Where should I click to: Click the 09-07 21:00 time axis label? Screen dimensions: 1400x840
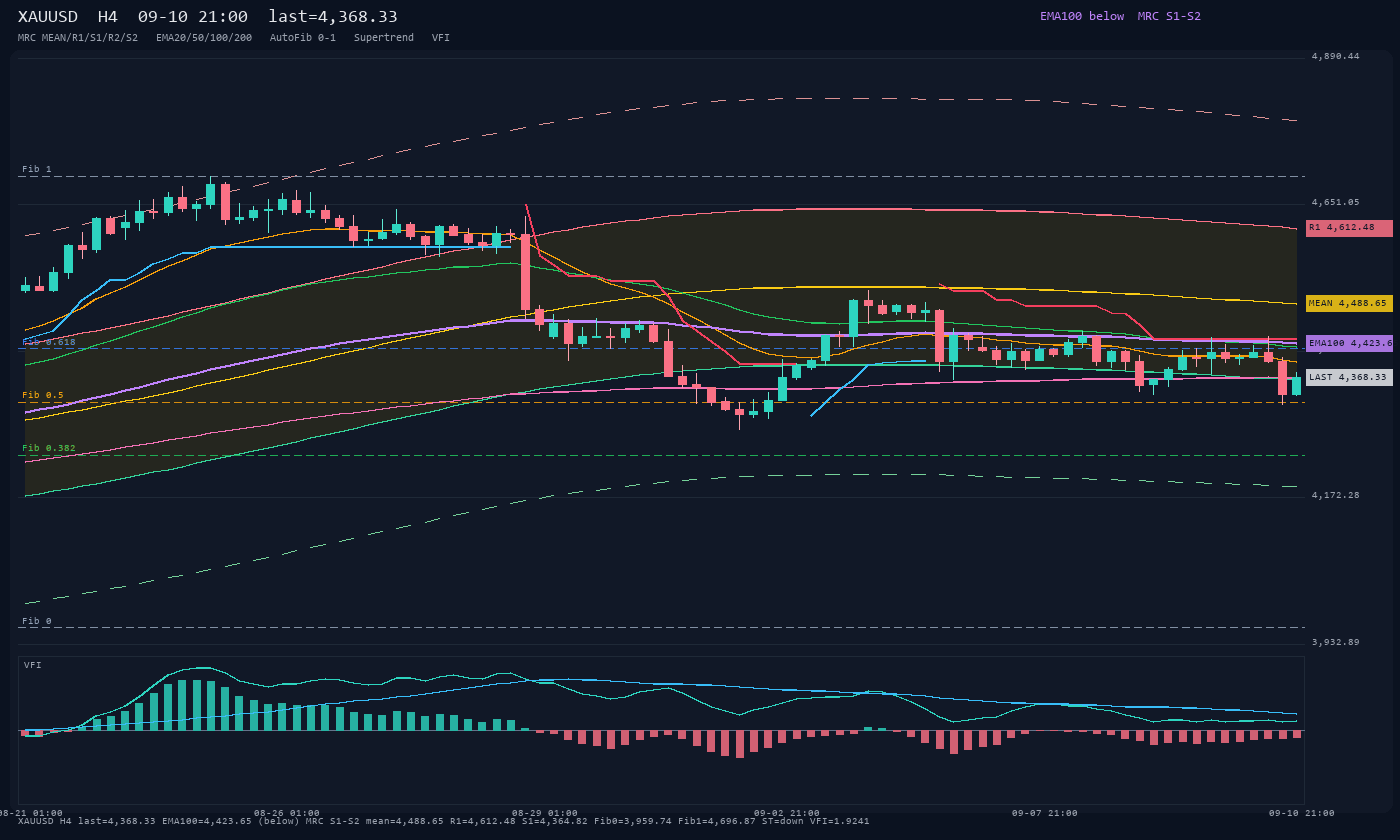pyautogui.click(x=1045, y=813)
